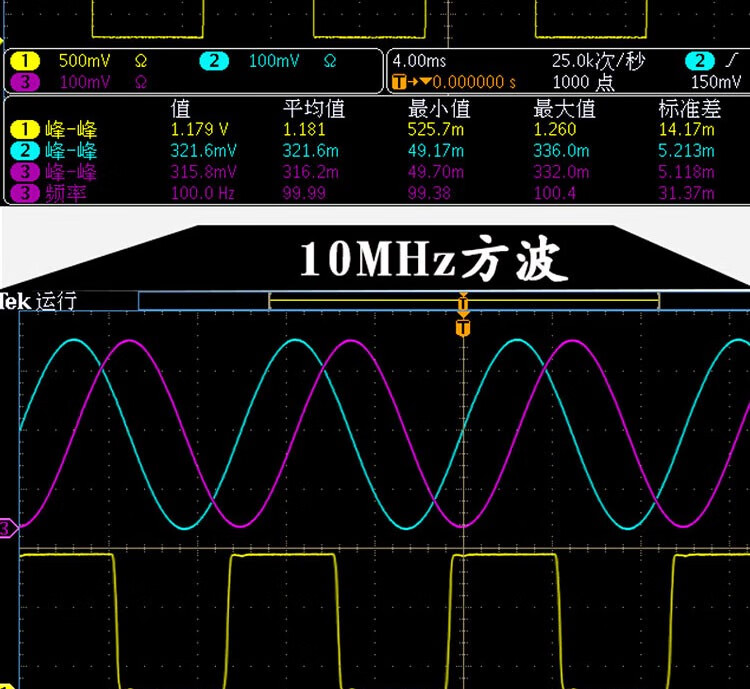Click the cyan 100mV scale of channel 2
The width and height of the screenshot is (750, 689).
[x=274, y=61]
